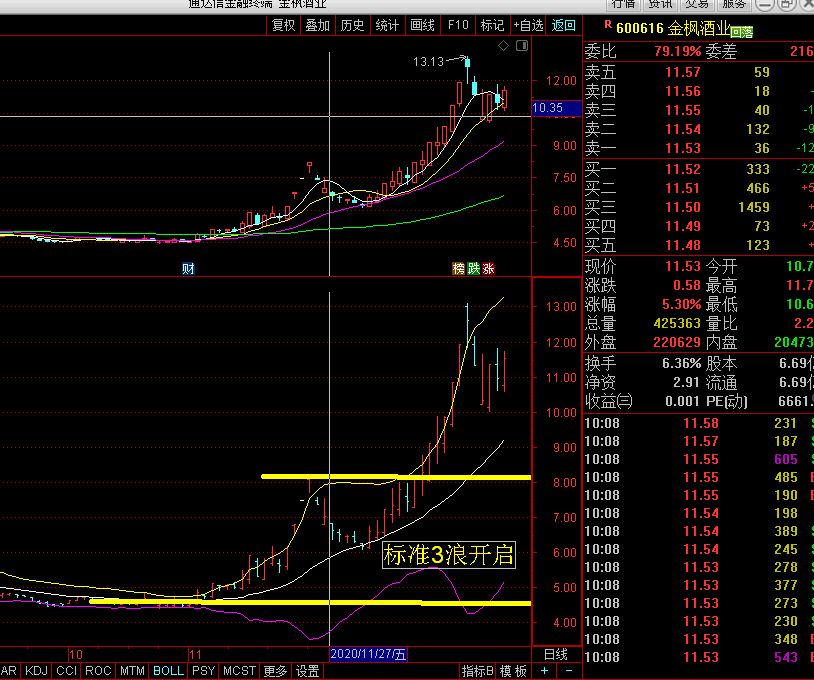
Task: Click 返回 to go back
Action: 563,25
